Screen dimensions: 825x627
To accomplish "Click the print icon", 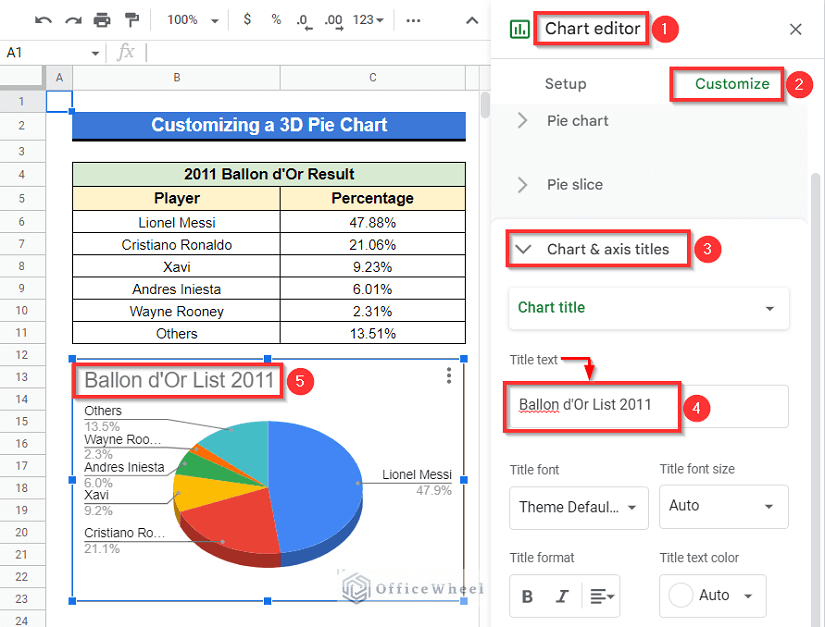I will click(x=102, y=20).
